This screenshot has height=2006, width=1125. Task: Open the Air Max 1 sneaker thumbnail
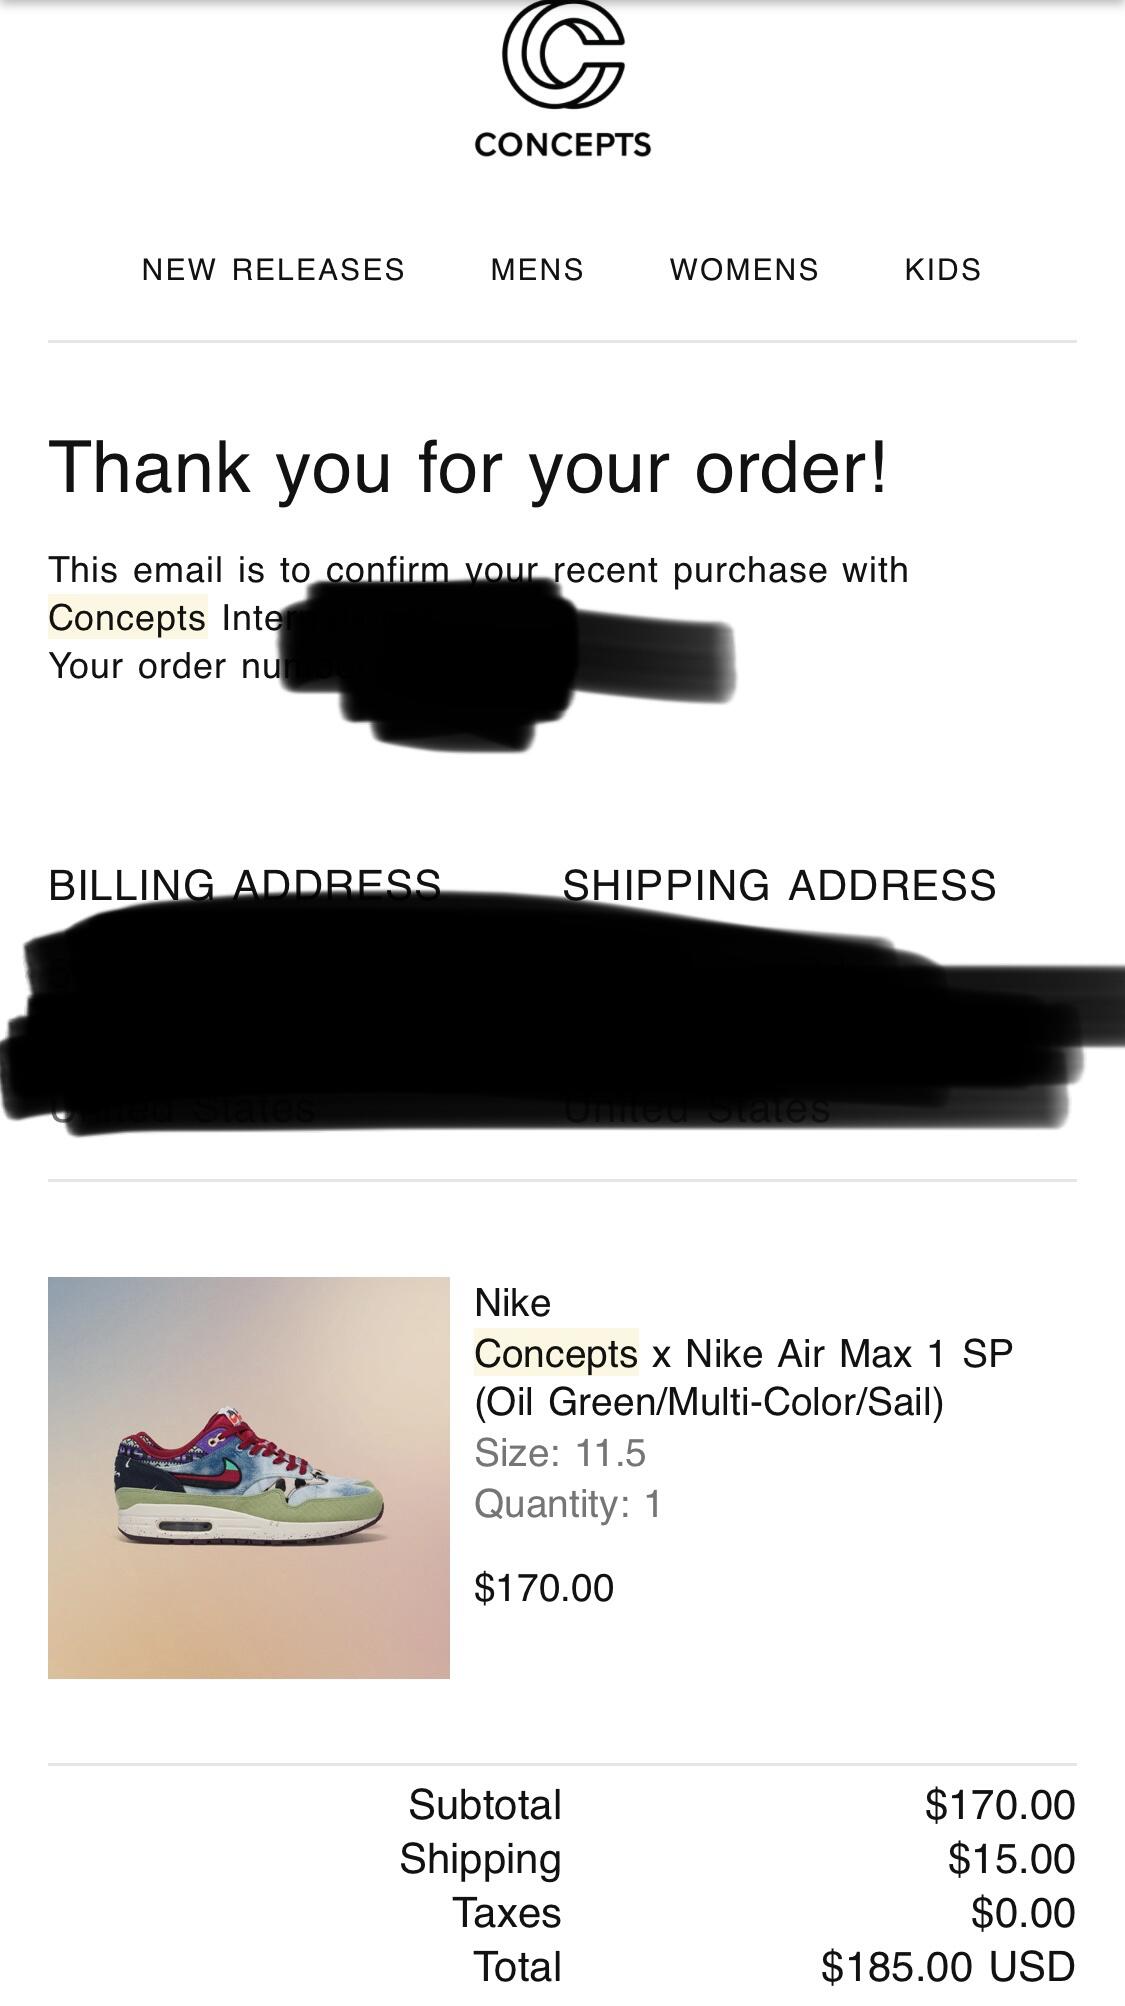pyautogui.click(x=249, y=1478)
